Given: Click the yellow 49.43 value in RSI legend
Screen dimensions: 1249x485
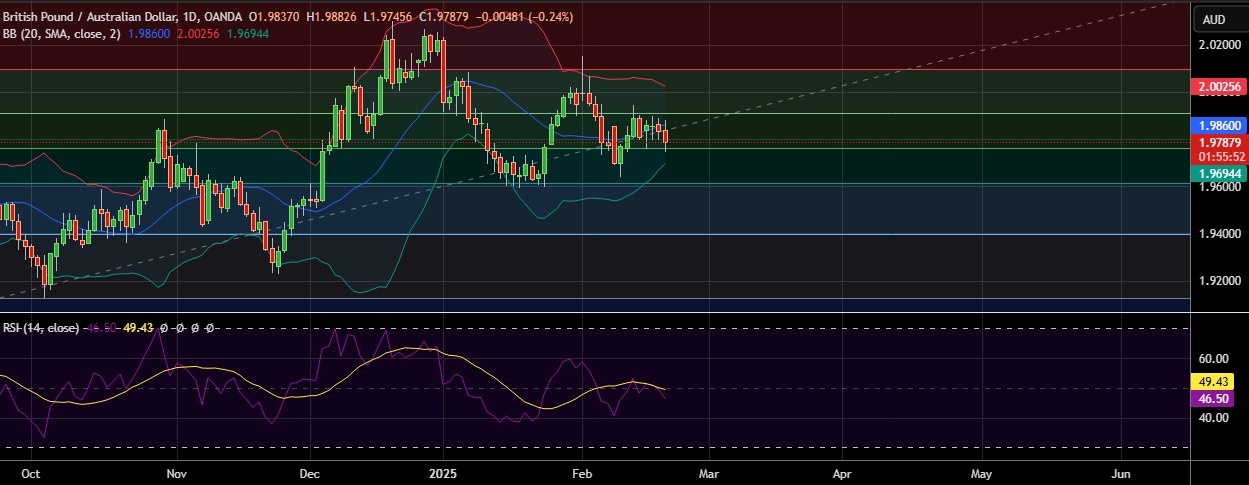Looking at the screenshot, I should (136, 327).
